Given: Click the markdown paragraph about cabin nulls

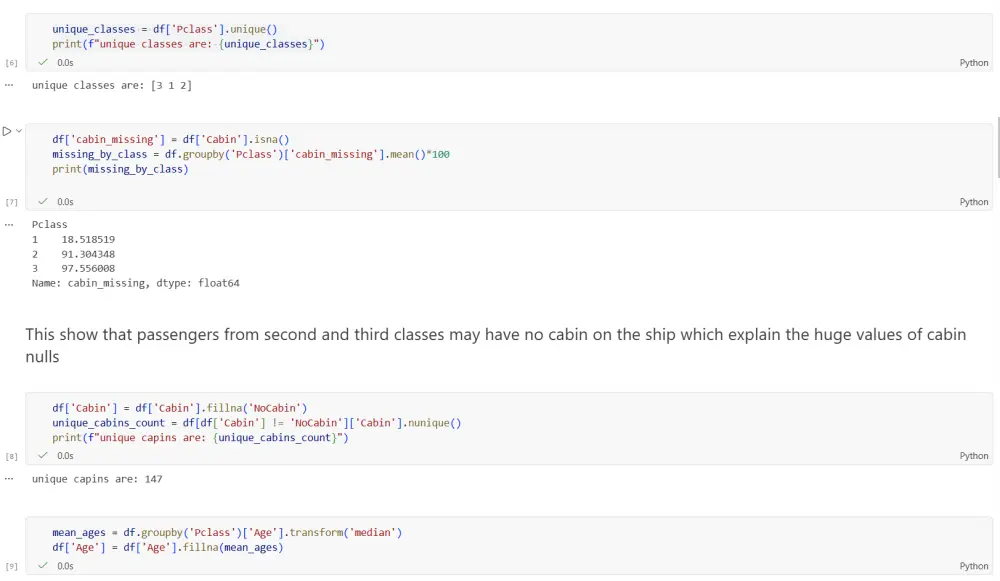Looking at the screenshot, I should (x=496, y=345).
